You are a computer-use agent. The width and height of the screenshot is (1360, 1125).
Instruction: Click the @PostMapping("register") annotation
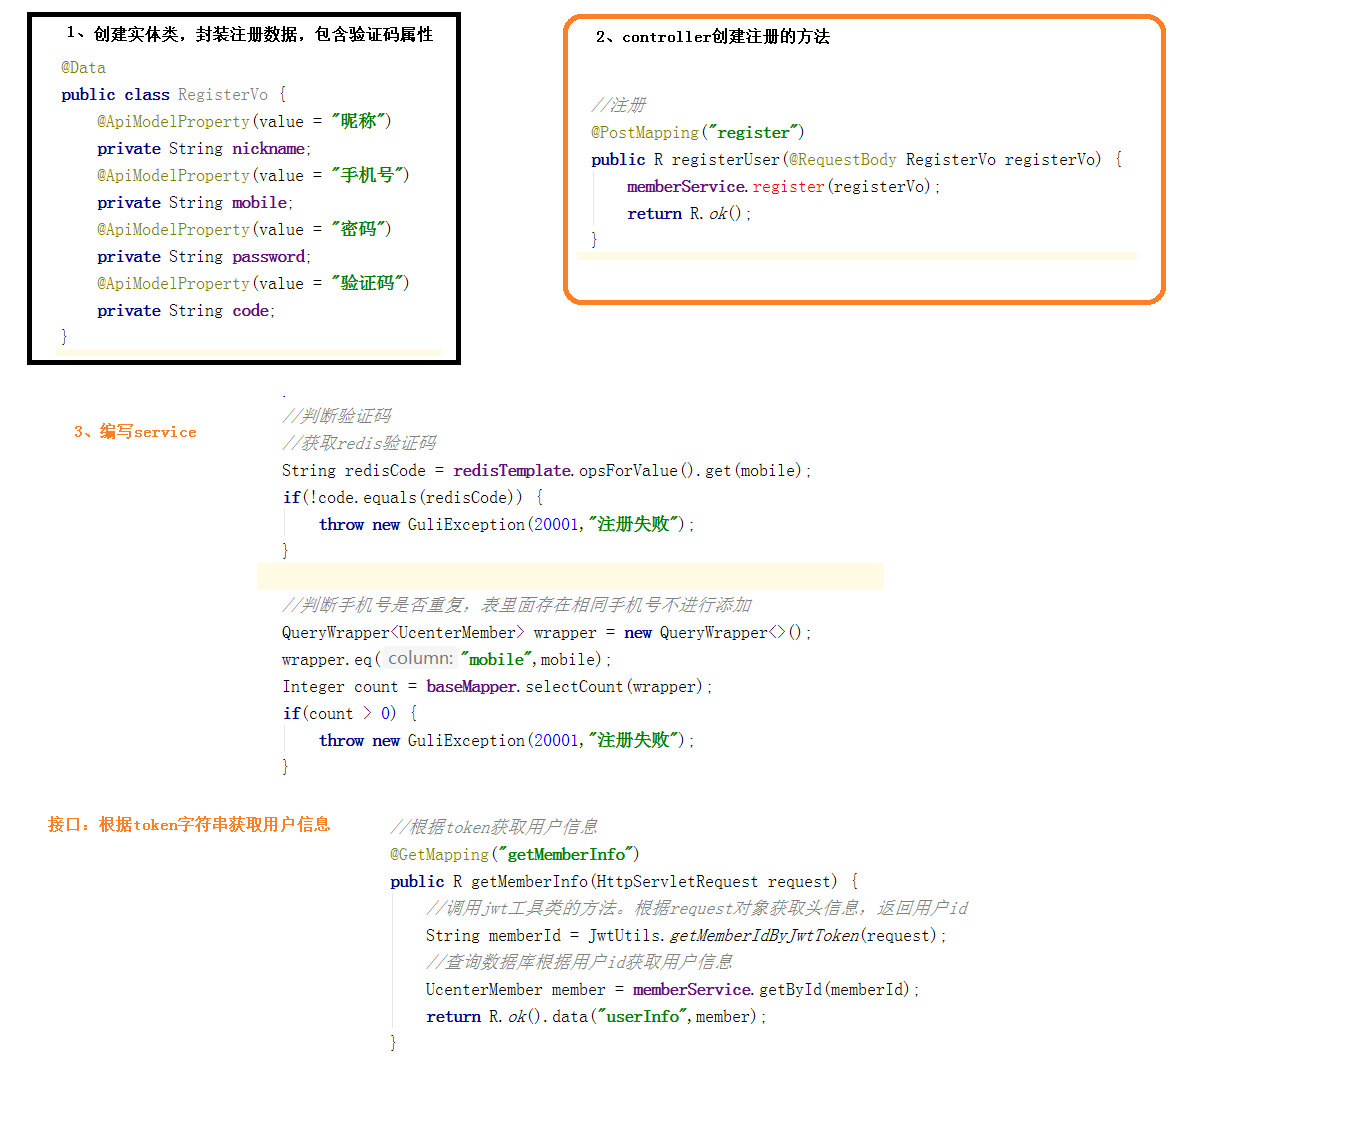pyautogui.click(x=698, y=133)
